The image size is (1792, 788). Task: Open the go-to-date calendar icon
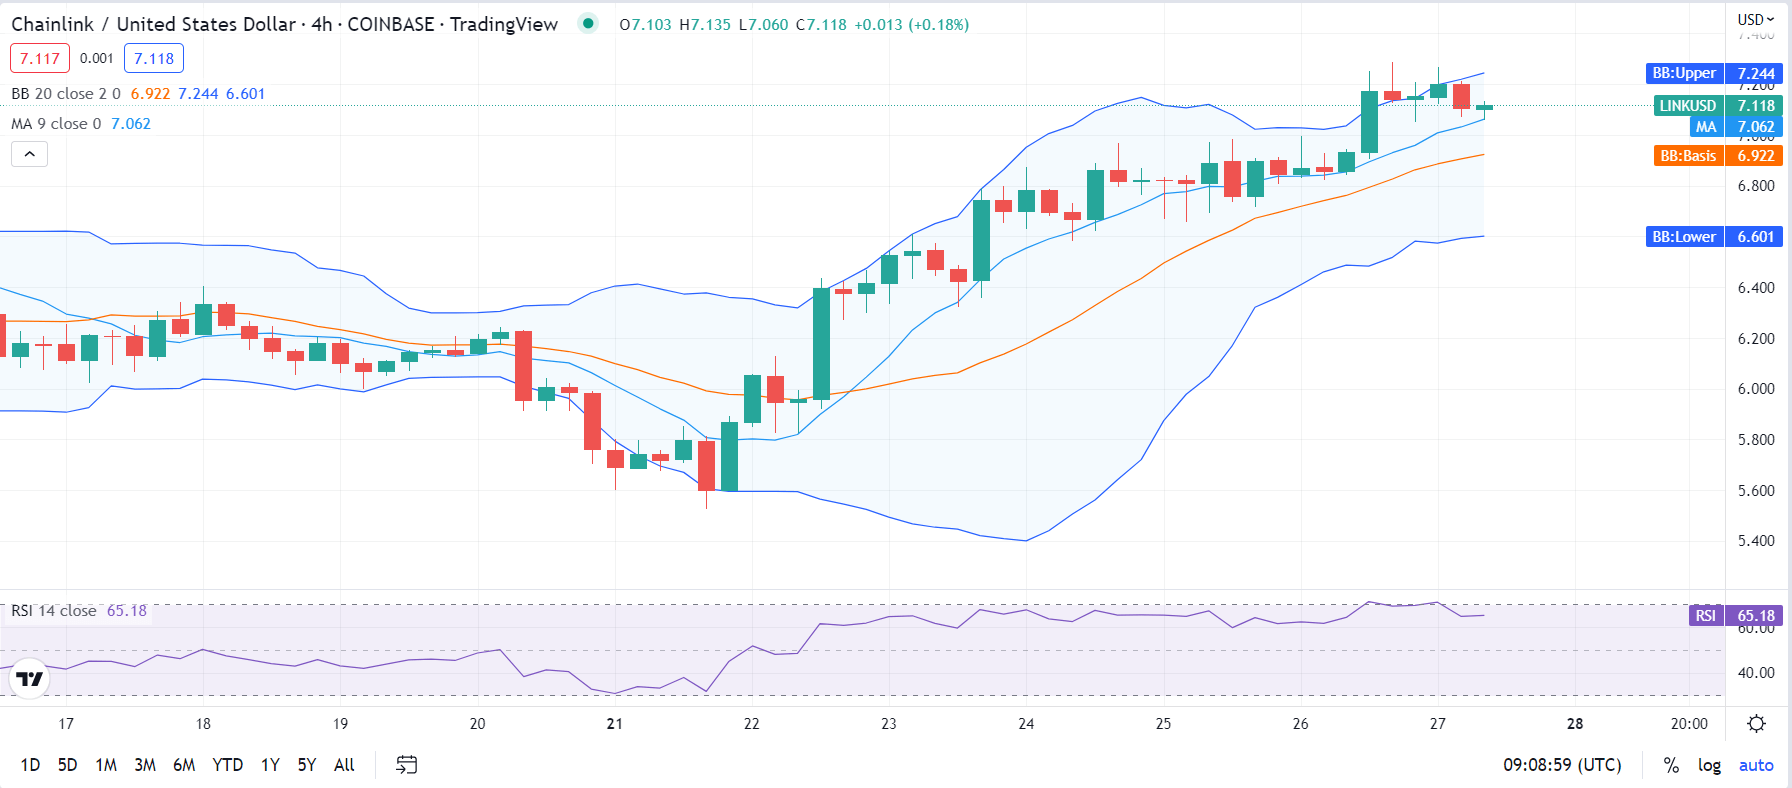click(406, 765)
